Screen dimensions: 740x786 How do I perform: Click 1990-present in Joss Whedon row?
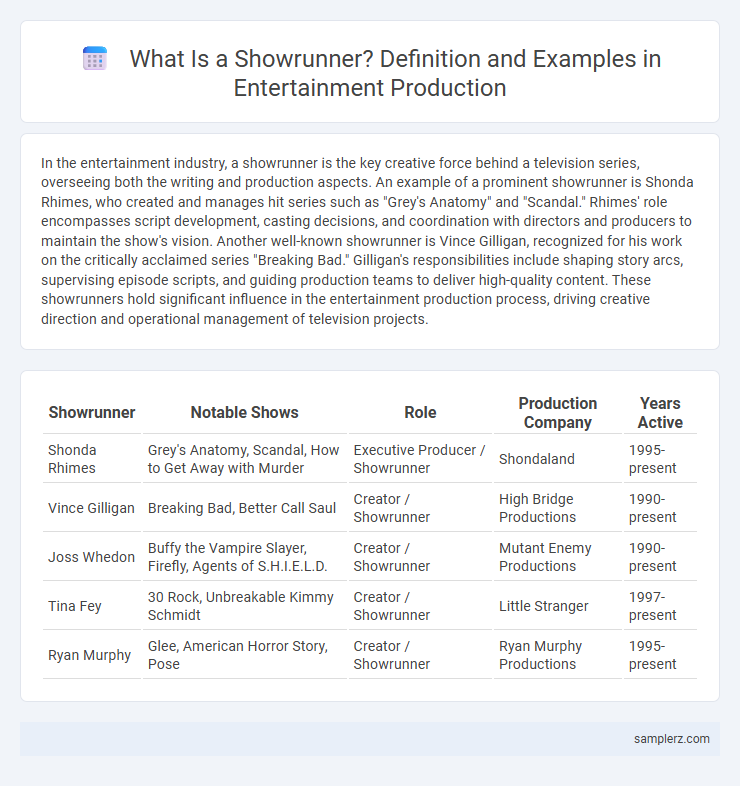tap(660, 557)
